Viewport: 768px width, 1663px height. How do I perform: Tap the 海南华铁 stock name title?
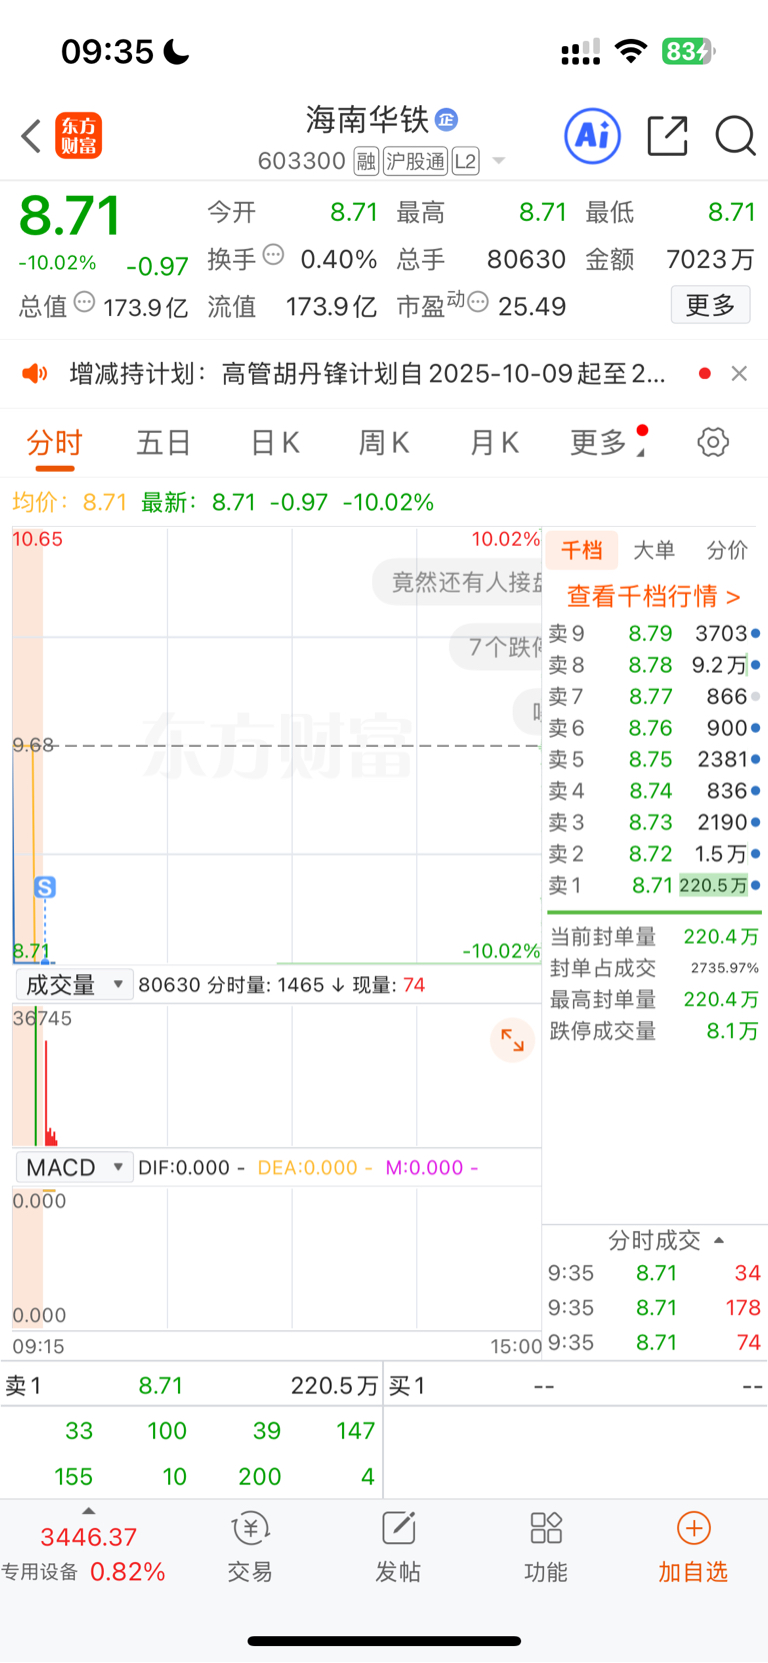coord(367,120)
